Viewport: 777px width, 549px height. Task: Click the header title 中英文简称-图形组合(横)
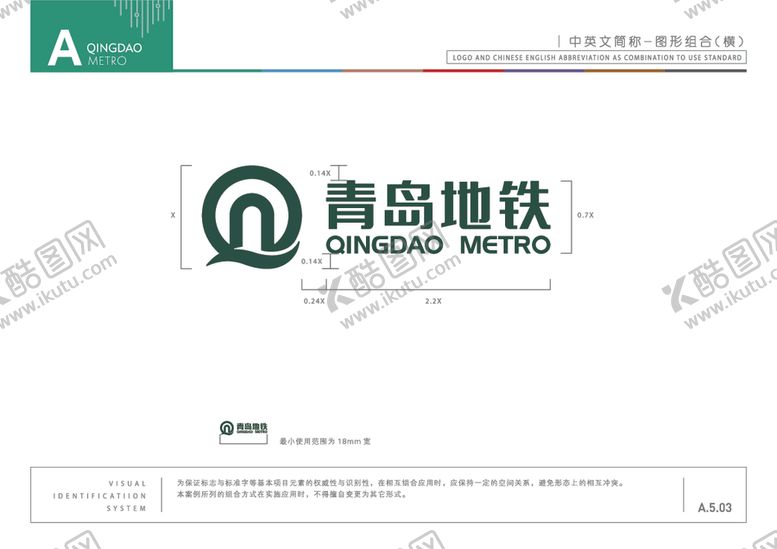[656, 42]
